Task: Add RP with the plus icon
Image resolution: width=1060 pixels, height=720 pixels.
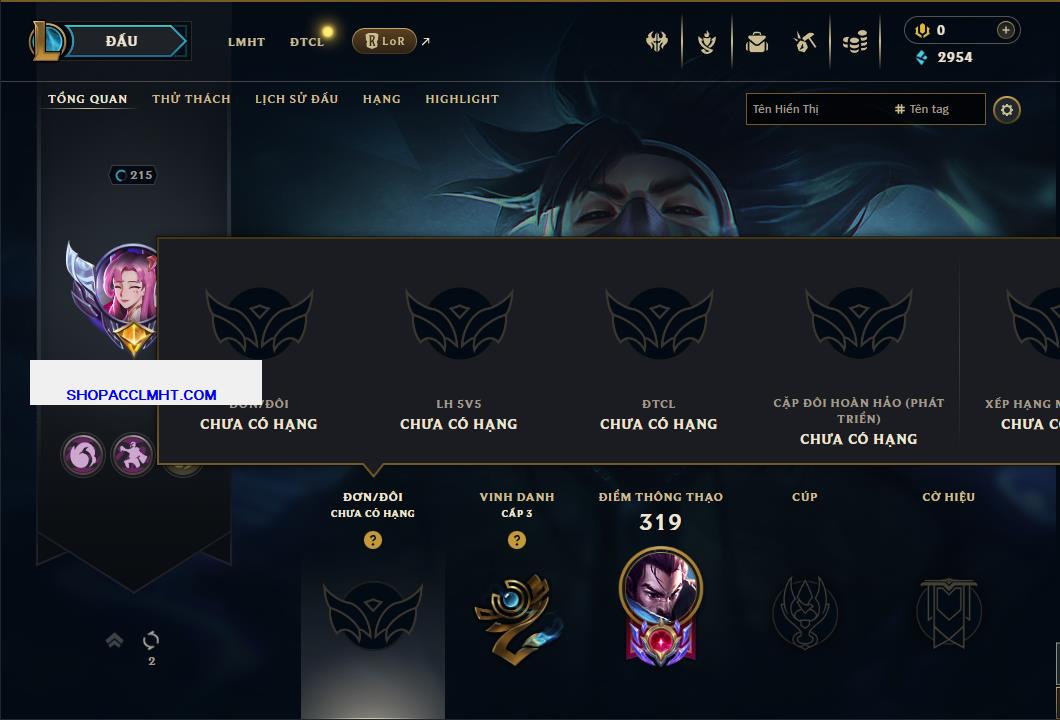Action: click(x=1006, y=30)
